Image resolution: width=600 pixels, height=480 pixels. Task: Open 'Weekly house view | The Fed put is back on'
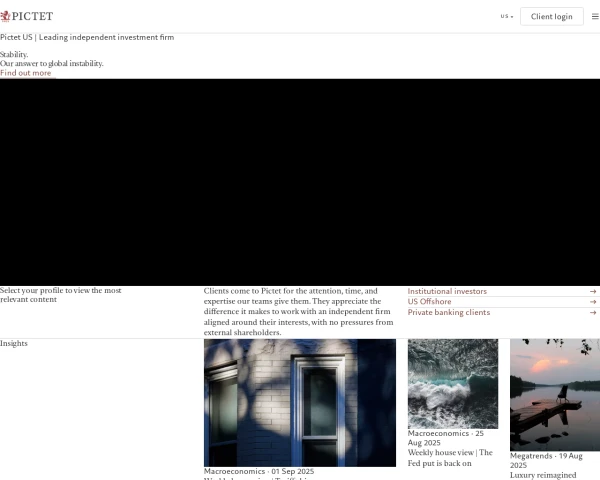click(x=450, y=458)
